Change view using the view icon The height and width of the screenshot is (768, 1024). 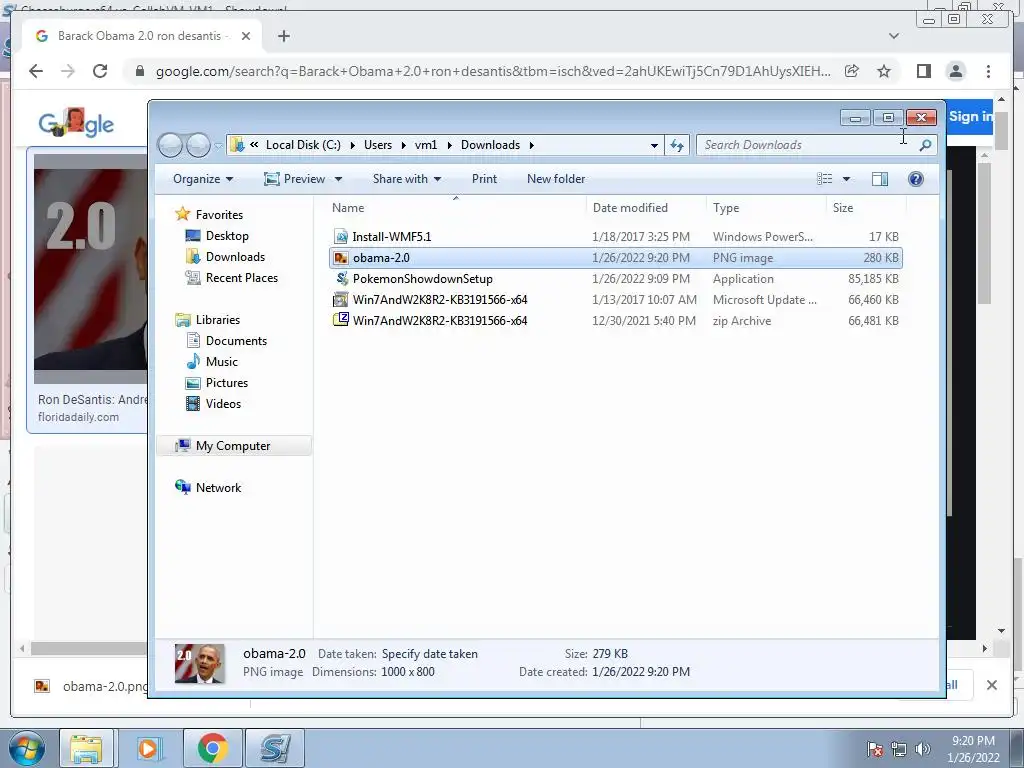click(825, 179)
